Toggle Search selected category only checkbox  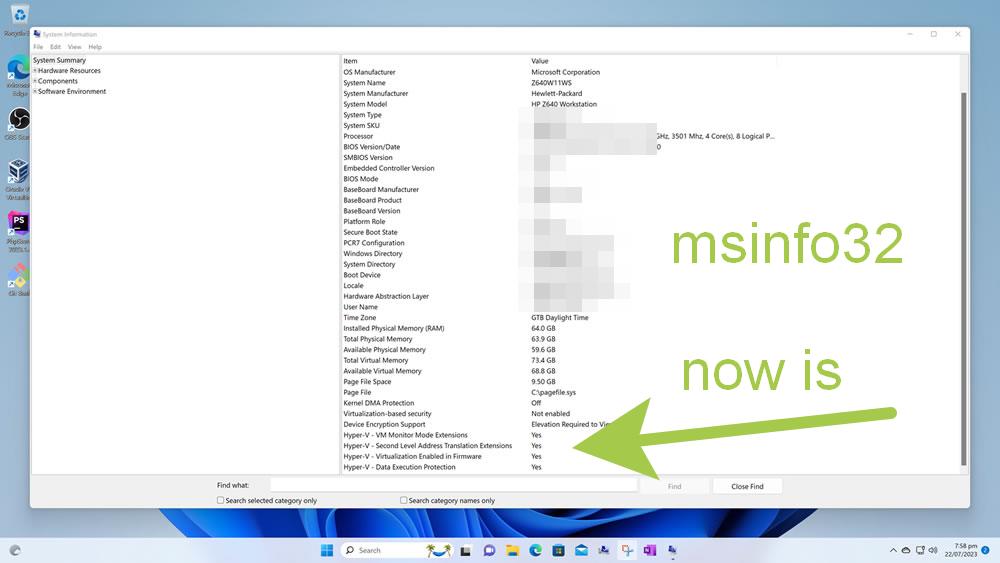tap(221, 501)
